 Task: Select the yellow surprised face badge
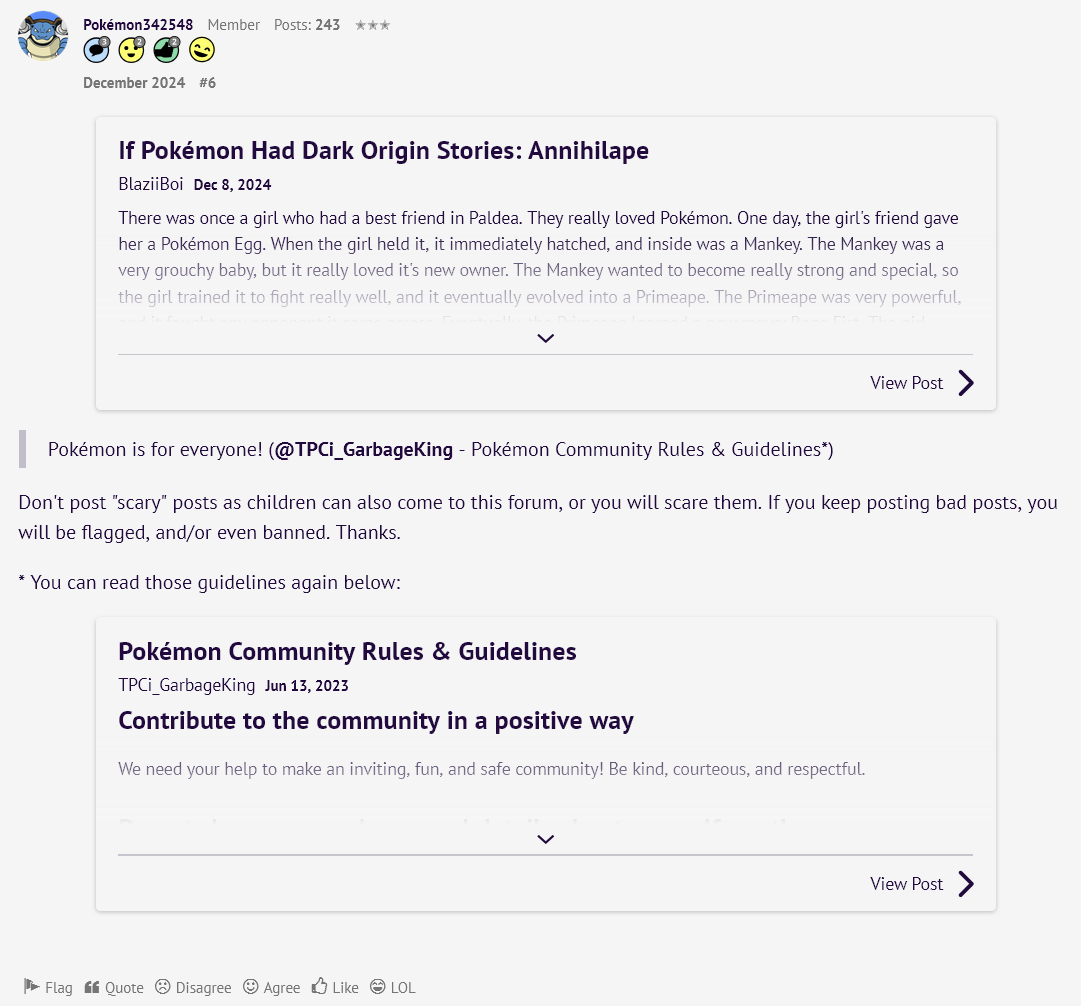coord(132,50)
